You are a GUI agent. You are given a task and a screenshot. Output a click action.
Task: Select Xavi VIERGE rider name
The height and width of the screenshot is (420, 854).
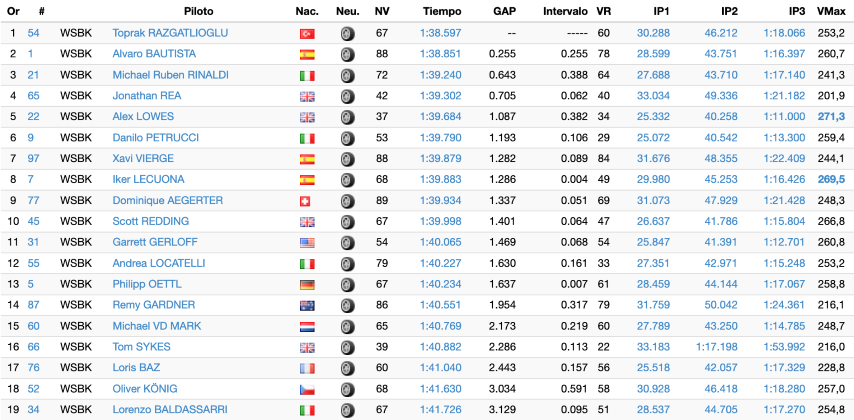pyautogui.click(x=143, y=159)
